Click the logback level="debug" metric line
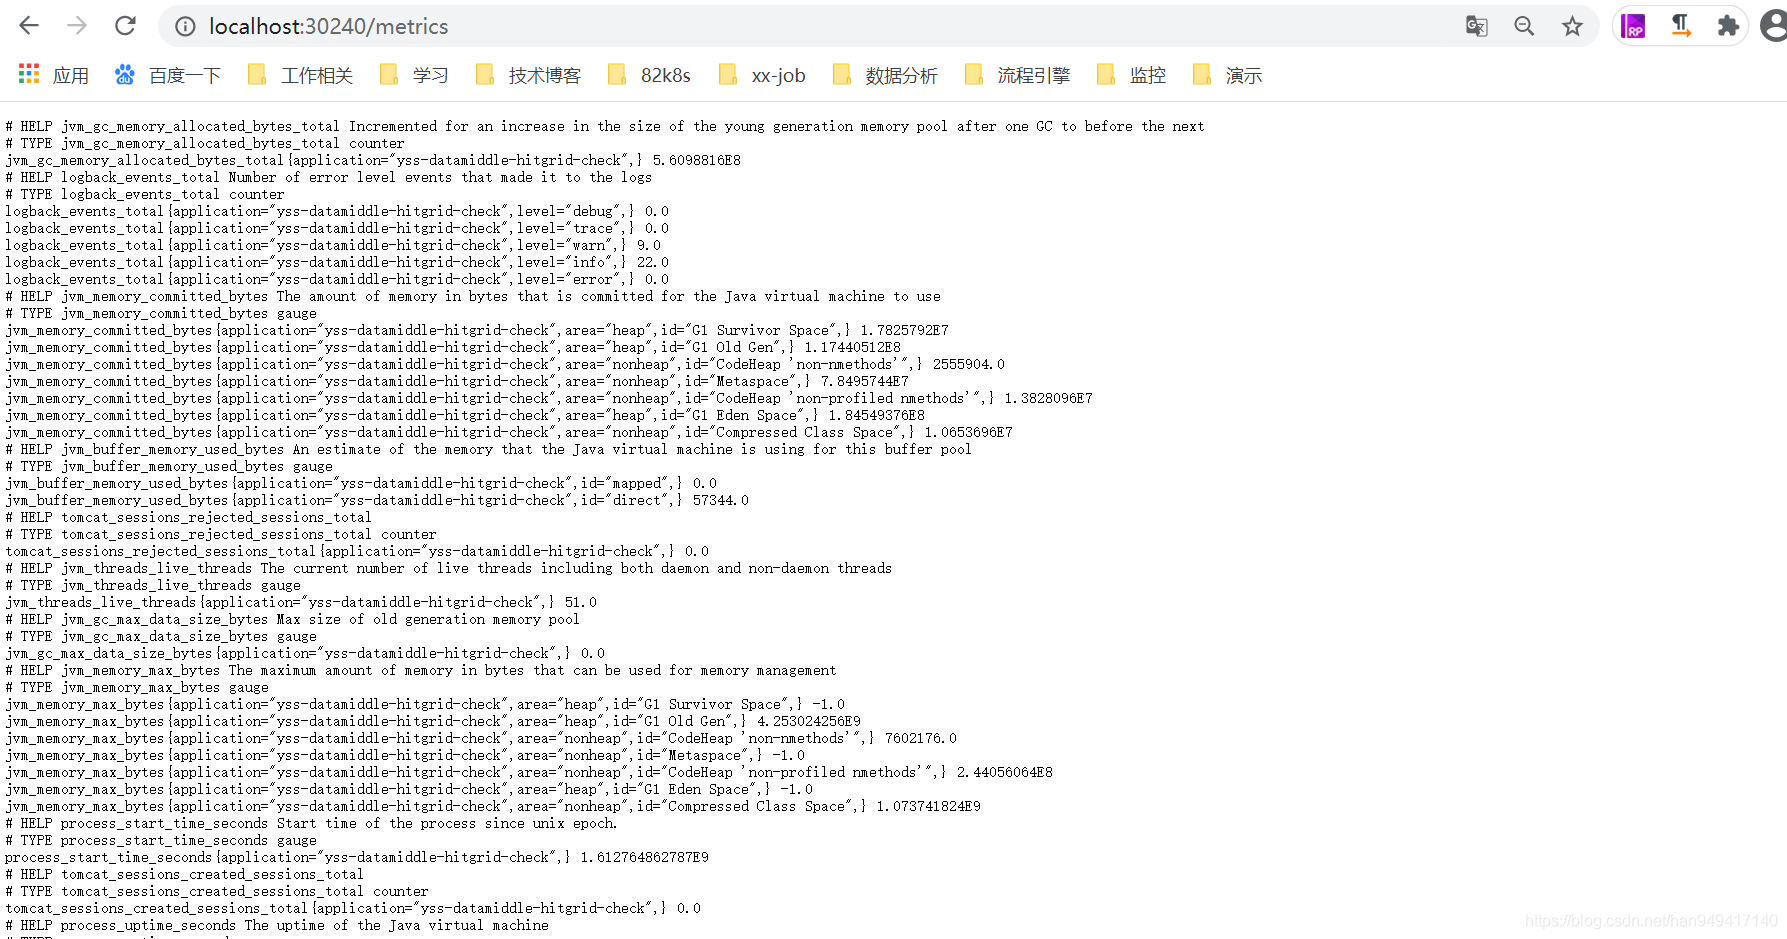1787x939 pixels. [x=337, y=211]
